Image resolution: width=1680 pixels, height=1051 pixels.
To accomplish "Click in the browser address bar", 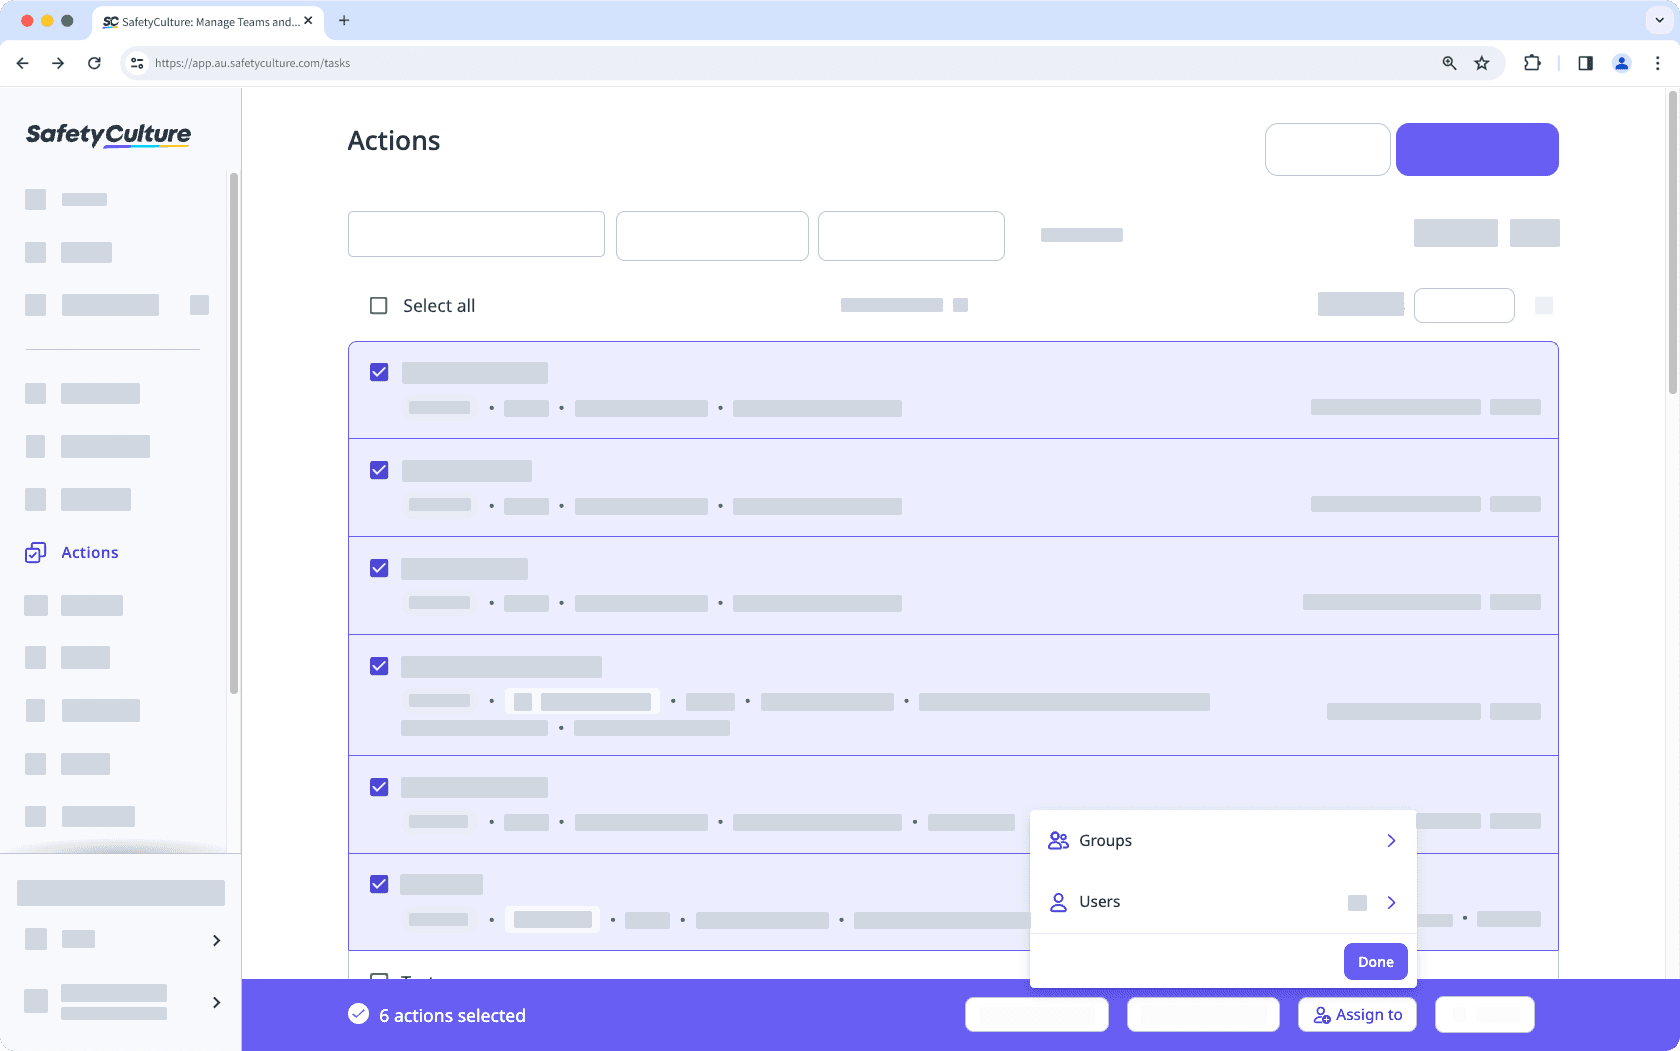I will coord(700,62).
